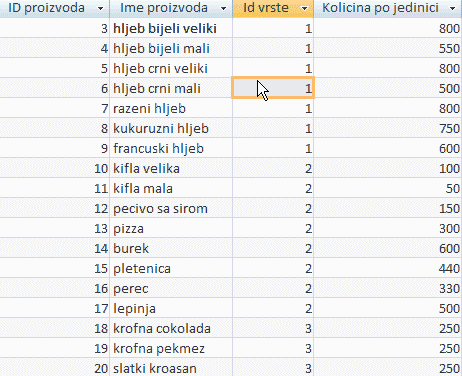This screenshot has width=462, height=376.
Task: Click the quantity cell 50 for kifla mala
Action: tap(388, 188)
